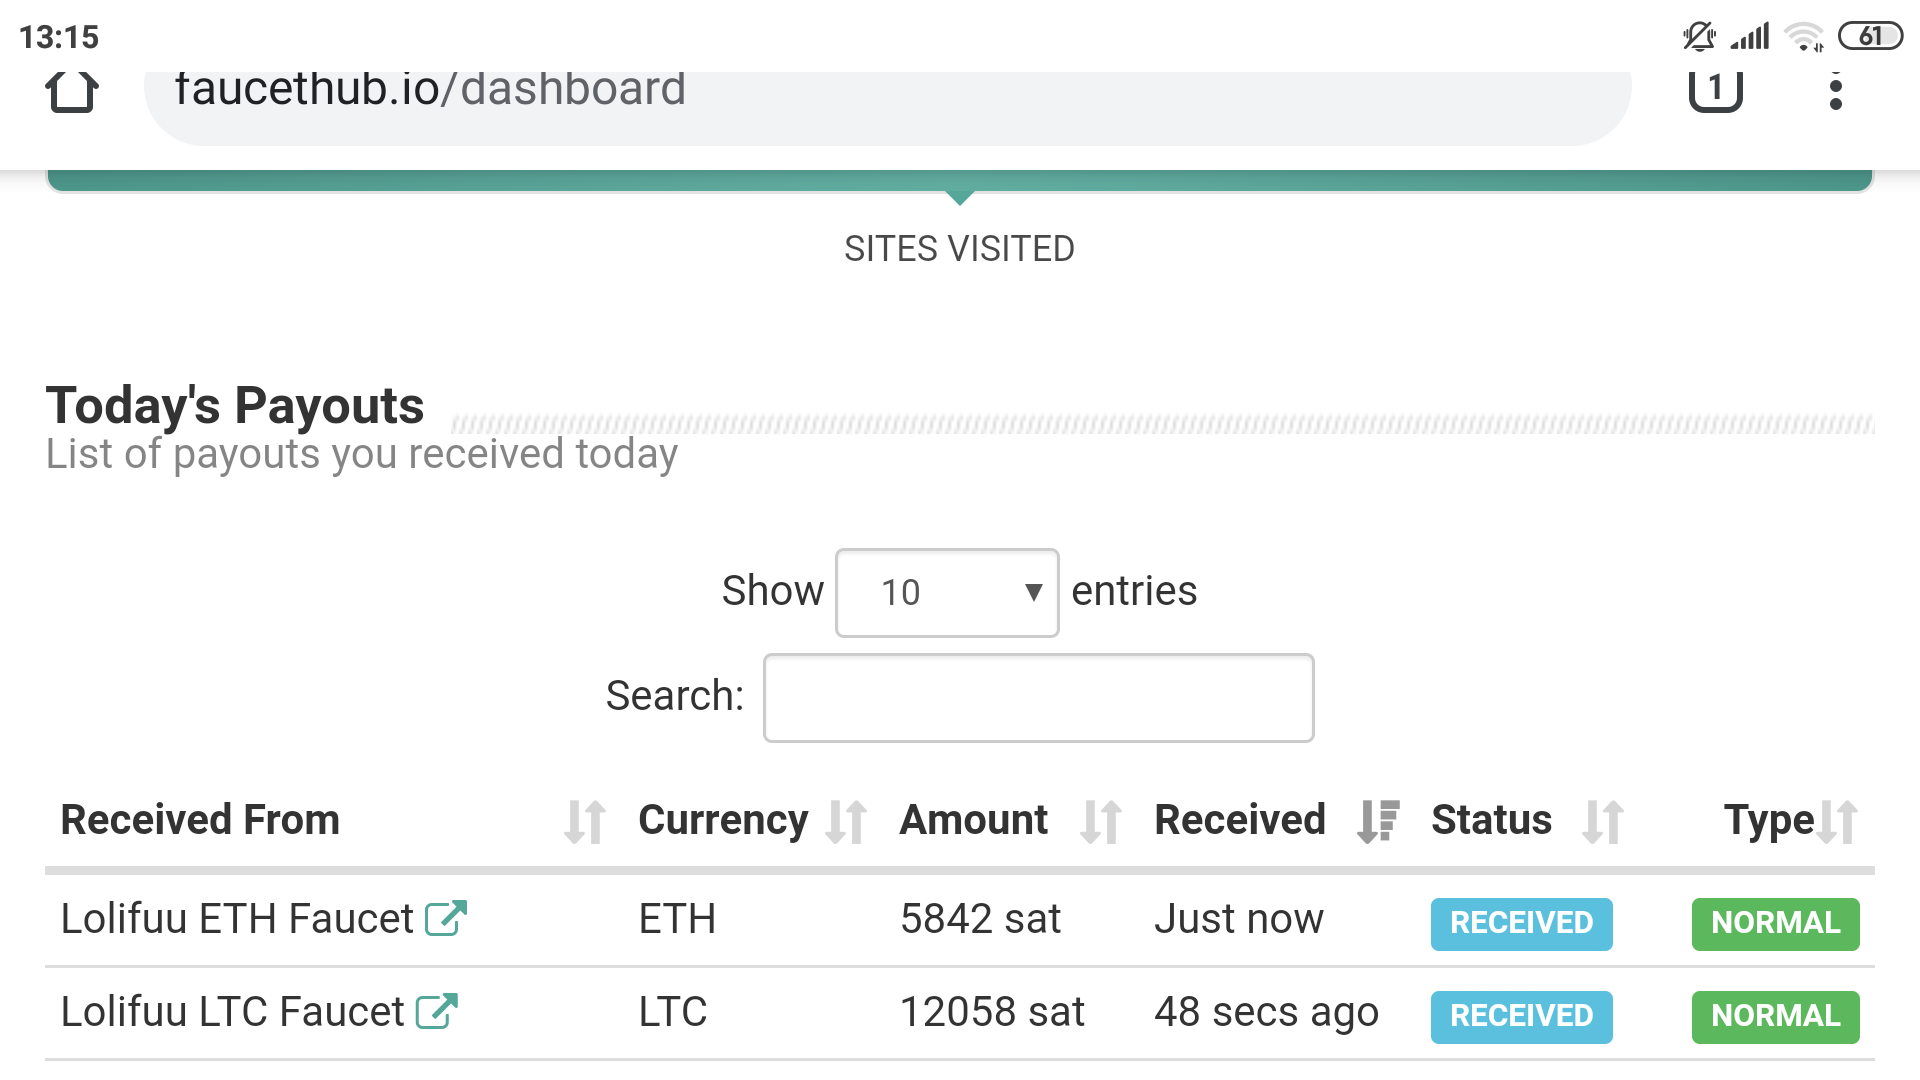Tap the muted notifications bell icon

tap(1699, 37)
